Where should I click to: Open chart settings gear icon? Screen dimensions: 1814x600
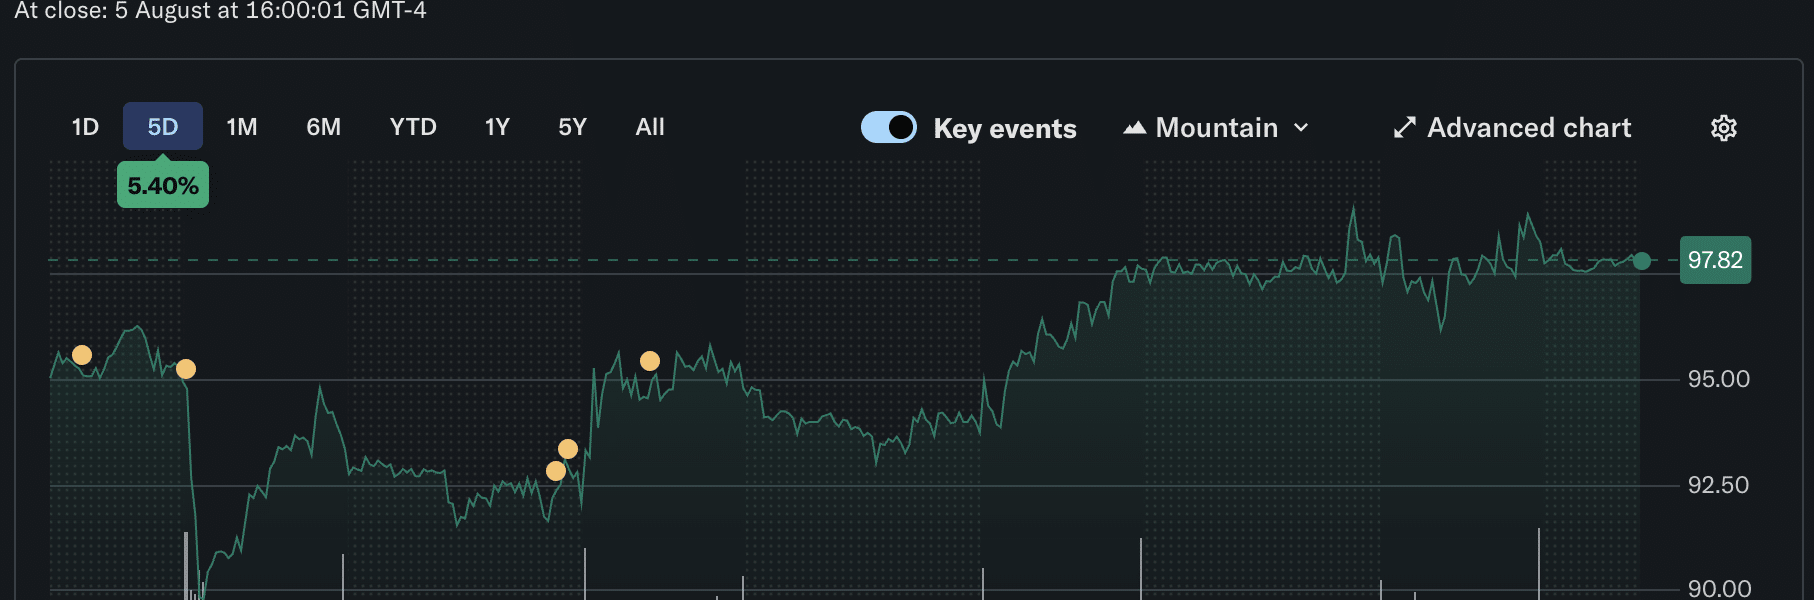pyautogui.click(x=1723, y=128)
